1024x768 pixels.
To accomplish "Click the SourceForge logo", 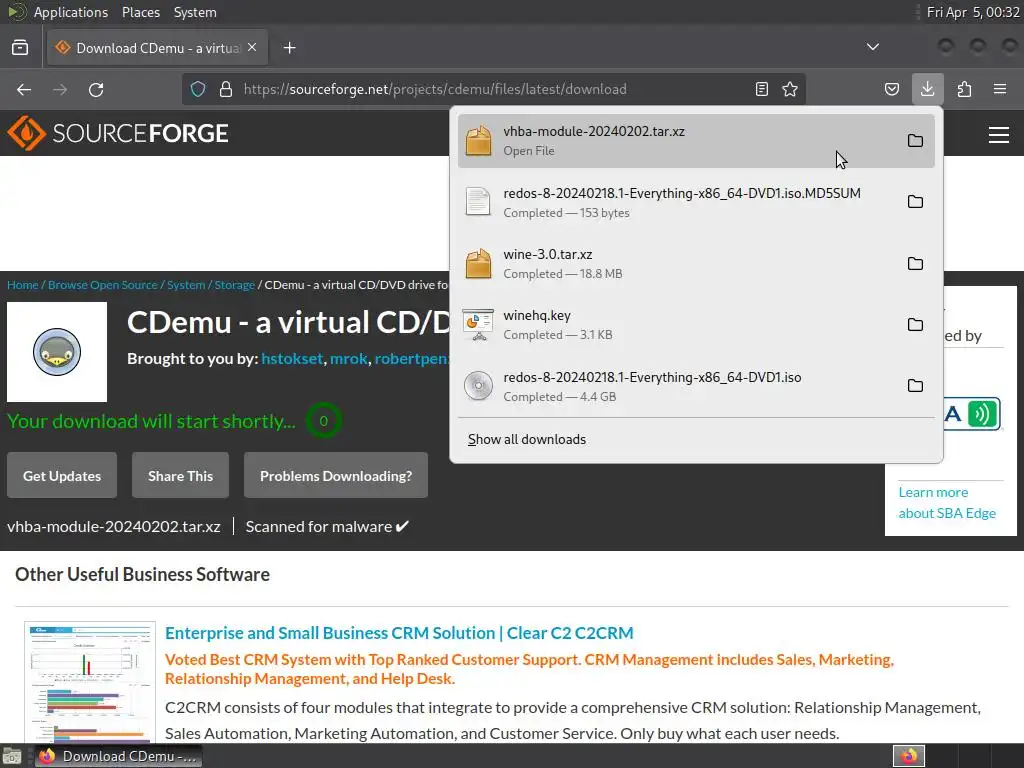I will [118, 133].
